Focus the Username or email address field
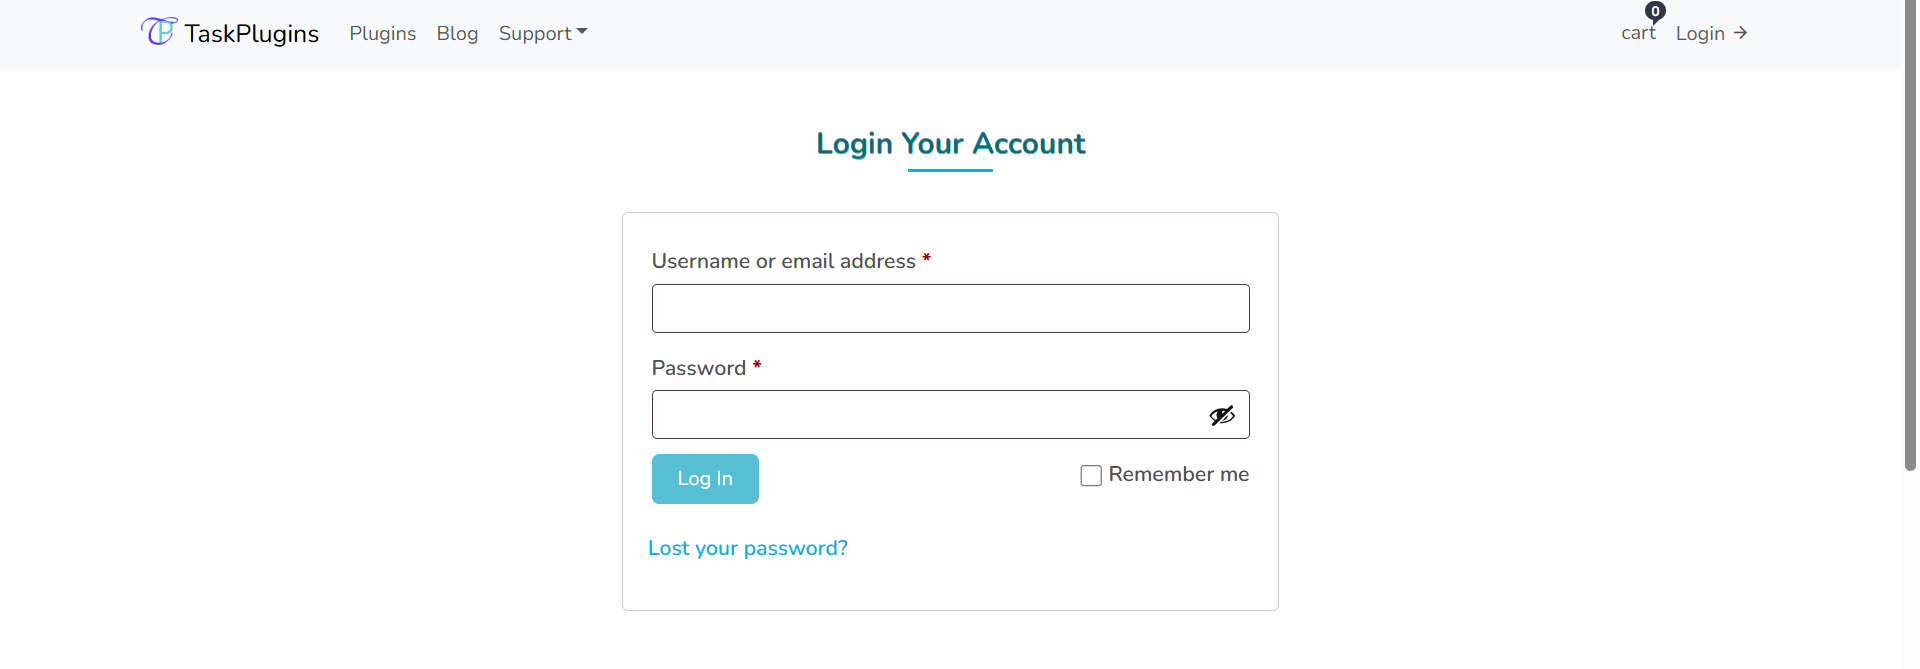This screenshot has height=669, width=1920. point(950,308)
